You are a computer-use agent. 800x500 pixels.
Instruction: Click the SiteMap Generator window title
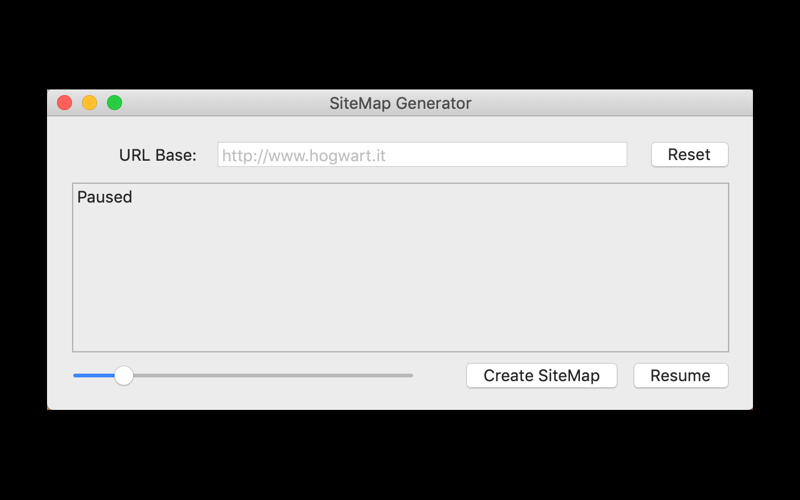coord(401,103)
